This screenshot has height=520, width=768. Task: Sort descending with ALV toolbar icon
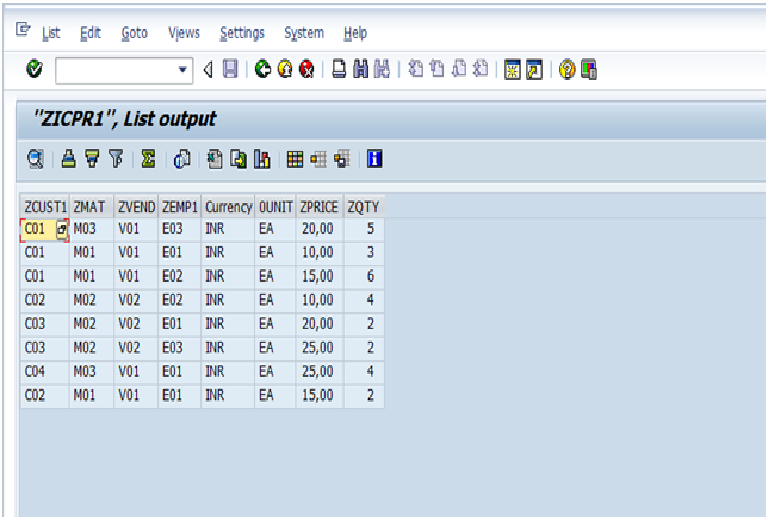[92, 159]
